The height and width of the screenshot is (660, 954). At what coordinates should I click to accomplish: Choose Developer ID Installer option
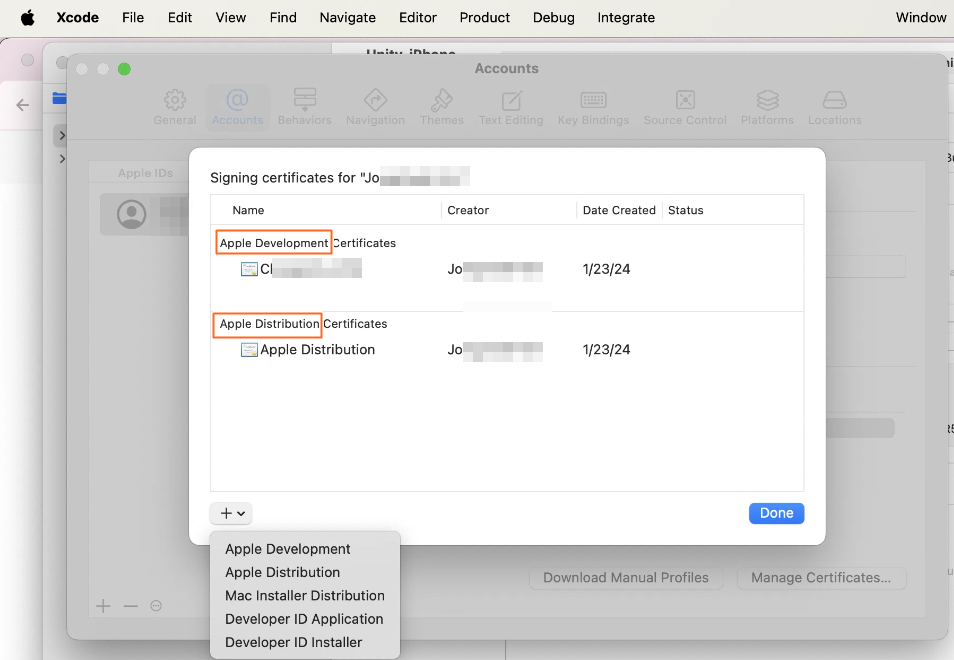pos(293,642)
